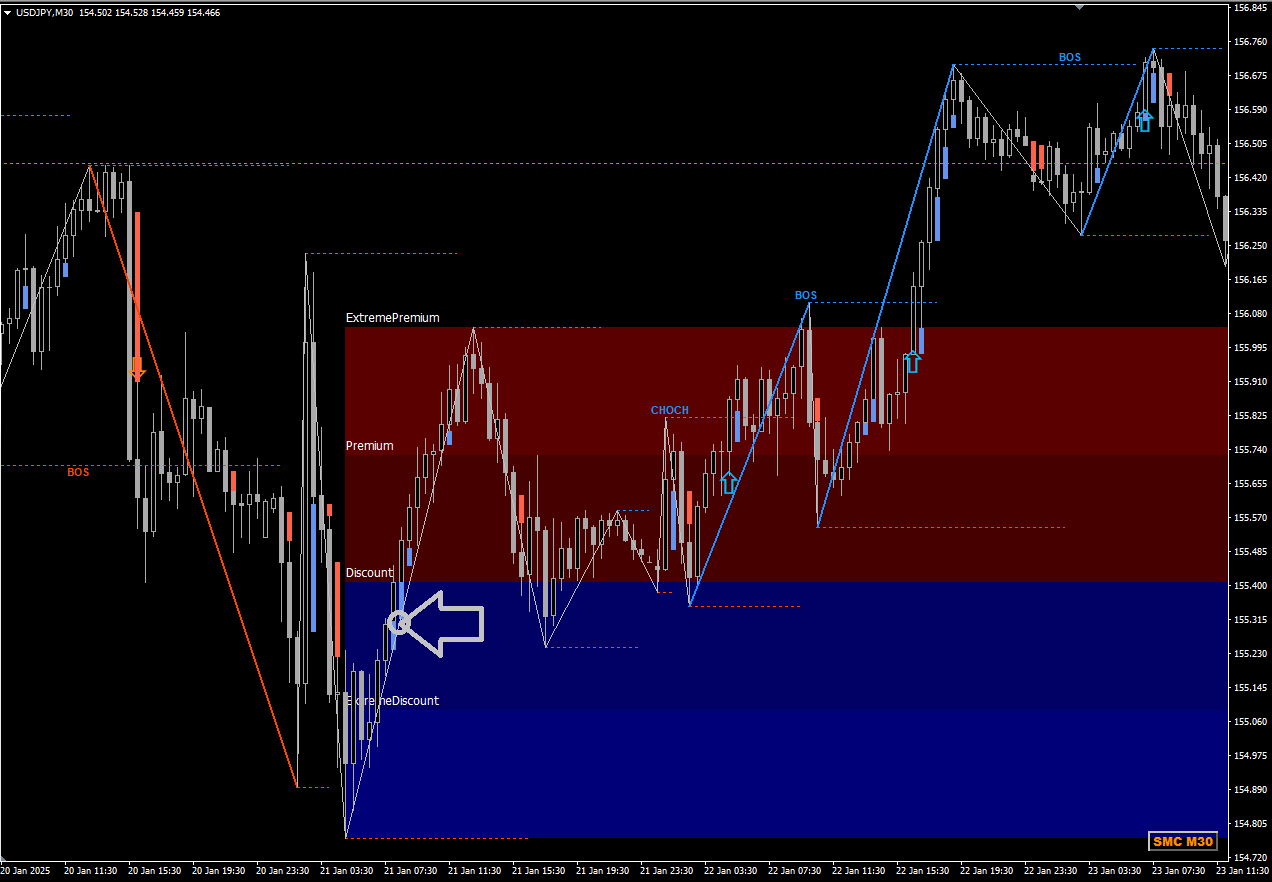The image size is (1272, 882).
Task: Select the blue buy arrow near 155.995 level
Action: coord(911,362)
